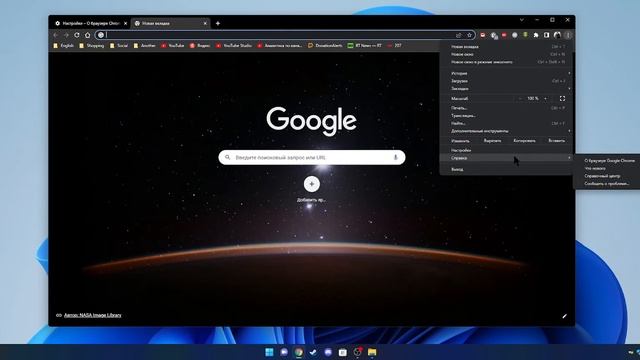The image size is (640, 360).
Task: Open the NASA Image Library author link
Action: (x=93, y=315)
